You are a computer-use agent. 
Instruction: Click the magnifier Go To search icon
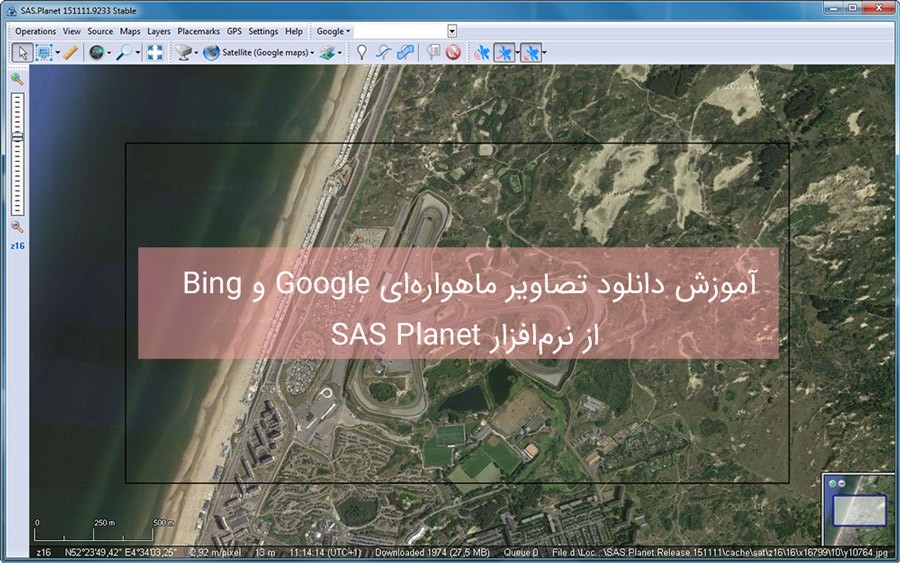(x=124, y=52)
